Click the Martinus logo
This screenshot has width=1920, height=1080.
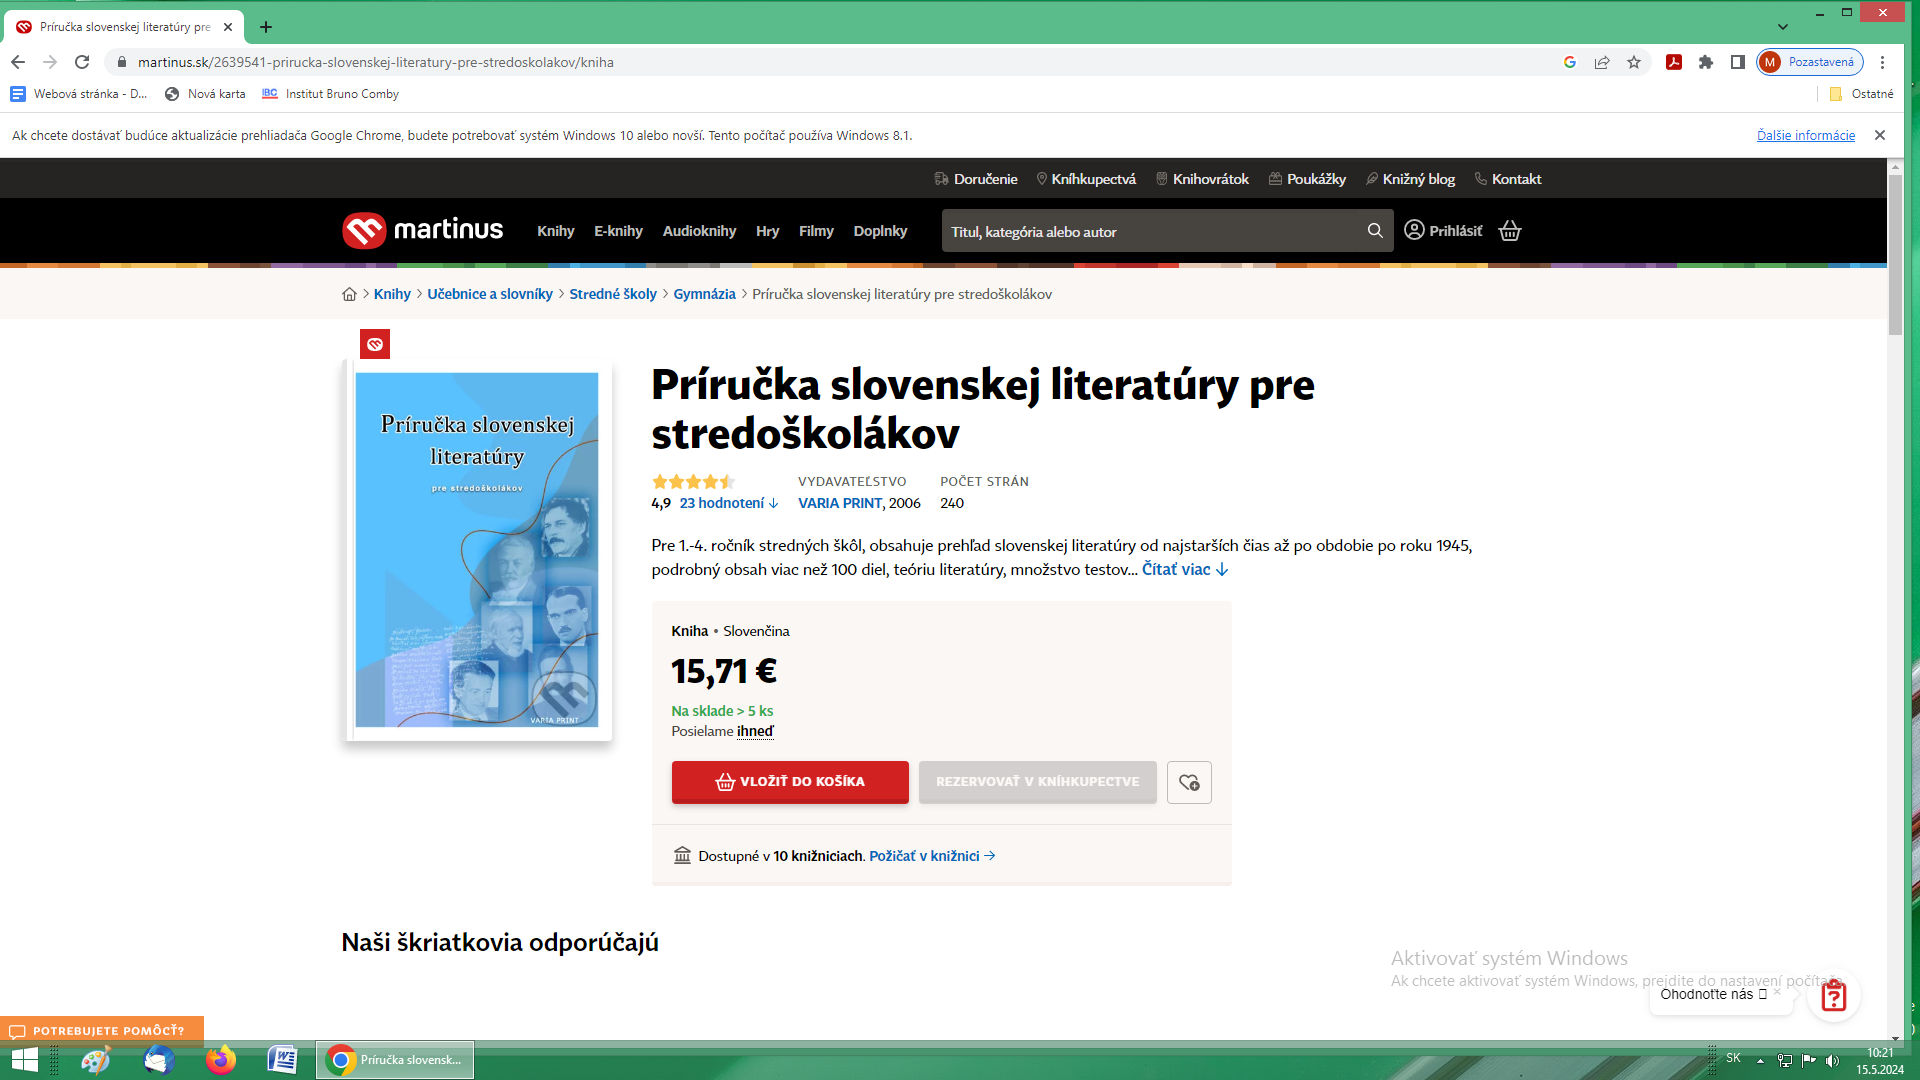(x=422, y=230)
